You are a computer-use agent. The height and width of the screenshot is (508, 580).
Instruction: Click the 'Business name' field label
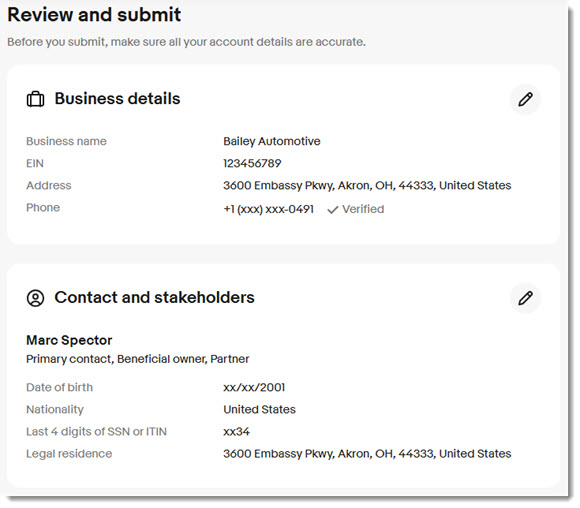coord(66,141)
